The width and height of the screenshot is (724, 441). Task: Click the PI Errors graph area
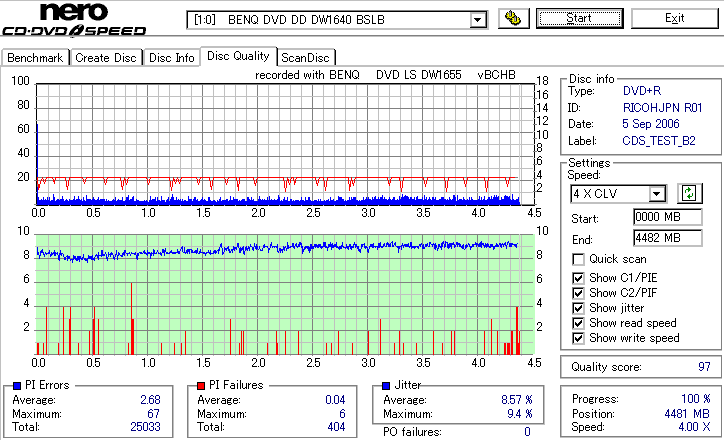click(285, 144)
